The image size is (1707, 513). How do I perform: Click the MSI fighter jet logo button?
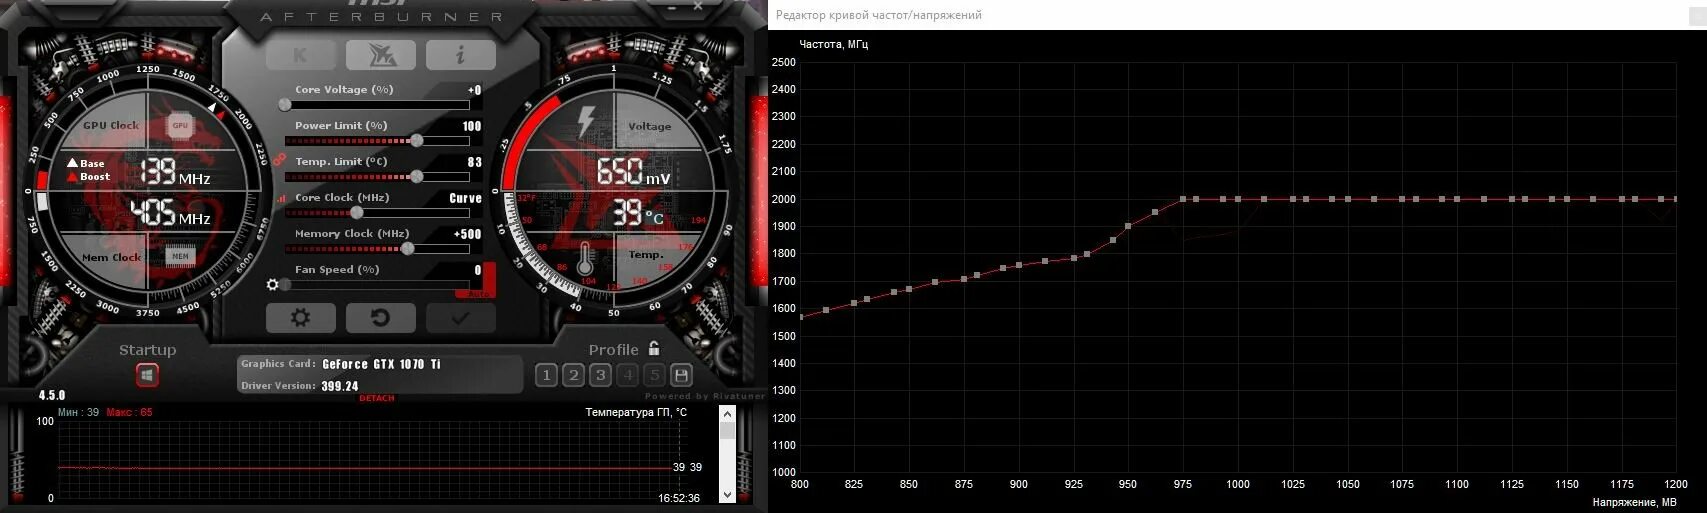tap(381, 55)
